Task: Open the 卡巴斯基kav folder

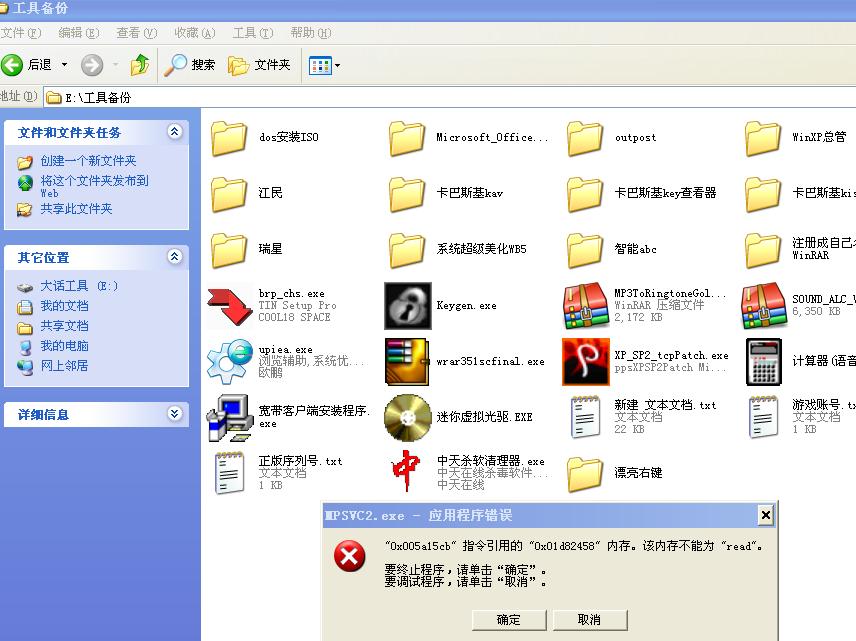Action: [407, 194]
